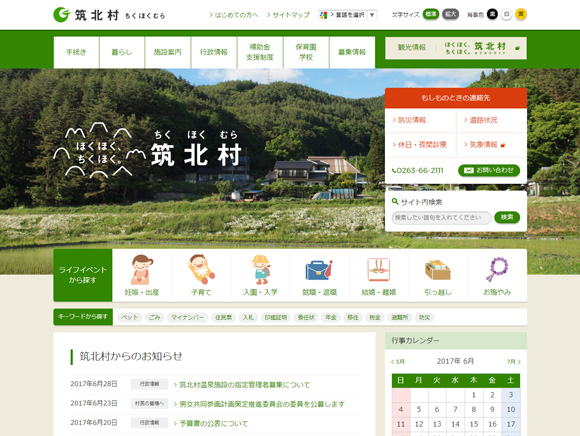Click the hero ほくほく、ちくほく。 mountain logo
Image resolution: width=580 pixels, height=436 pixels.
pos(99,150)
